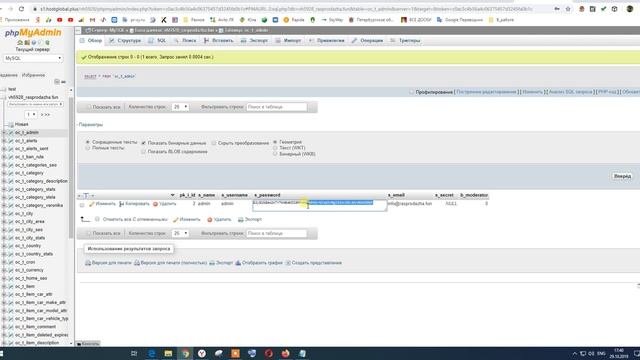This screenshot has height=360, width=640.
Task: Open the MySQL server dropdown
Action: 33,58
